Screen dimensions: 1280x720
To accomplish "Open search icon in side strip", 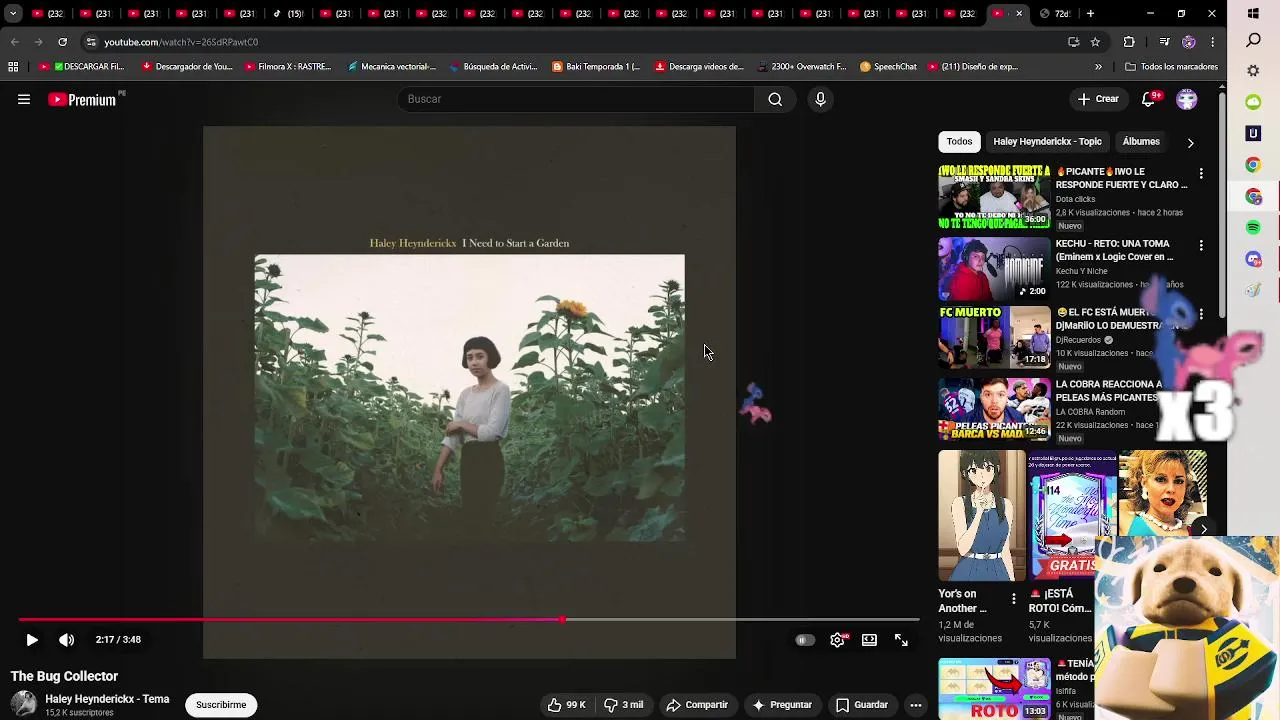I will point(1253,41).
